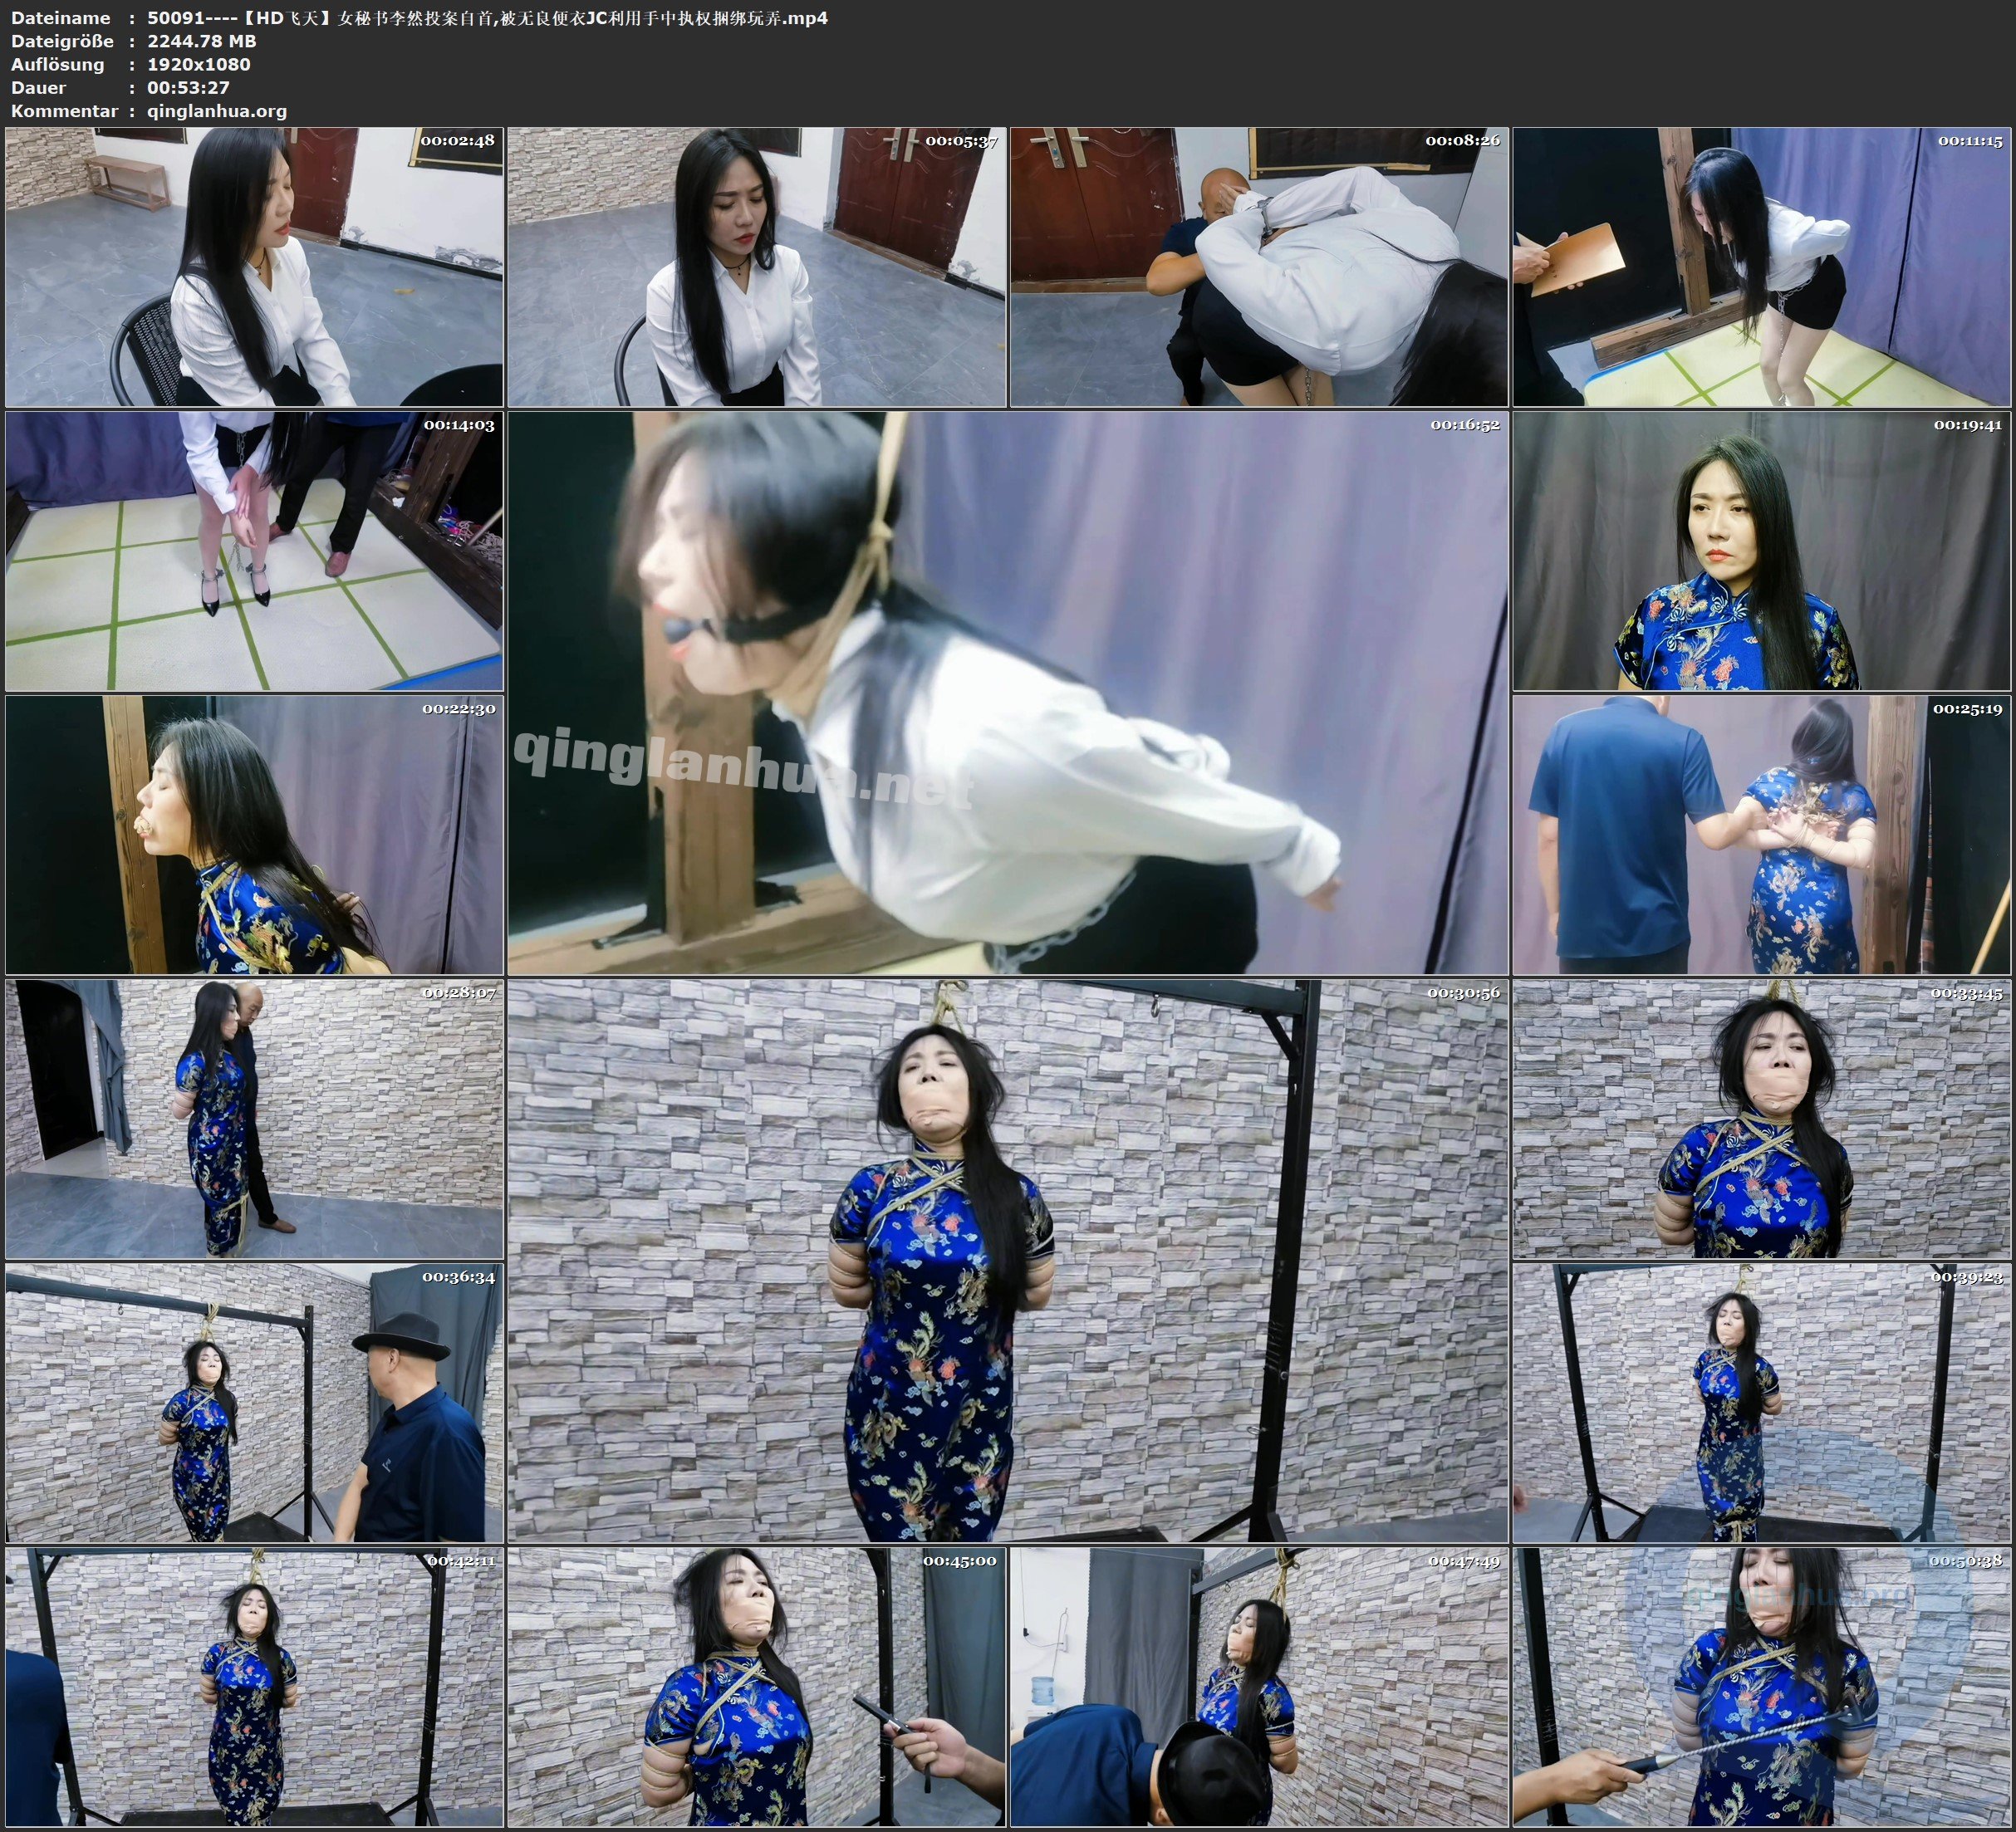Select the large thumbnail at 00:30:56

(x=1007, y=1260)
